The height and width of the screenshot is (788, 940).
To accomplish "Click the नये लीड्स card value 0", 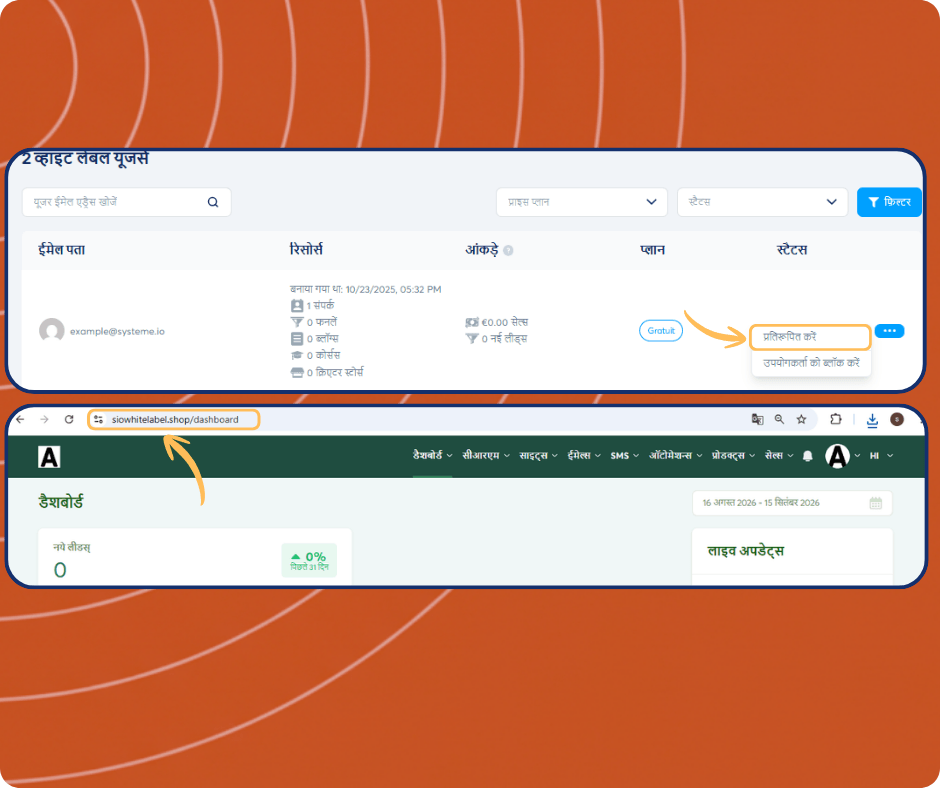I will tap(60, 570).
